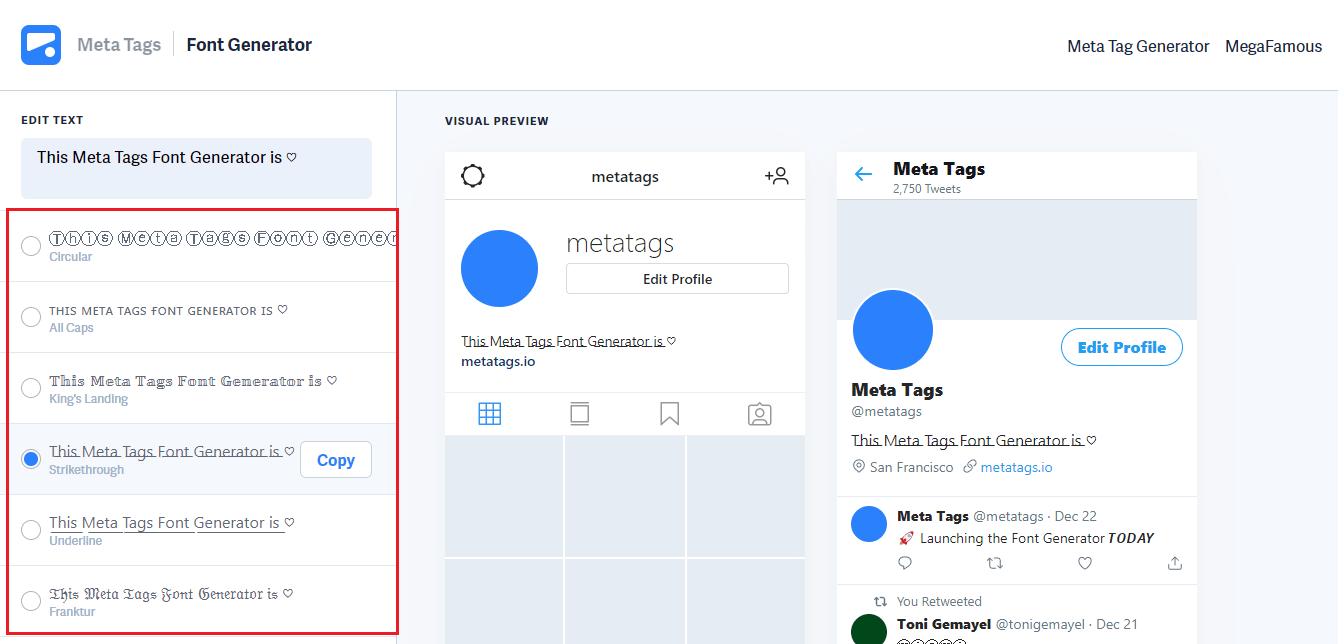Select the Instagram feed view icon
This screenshot has width=1338, height=644.
(x=580, y=414)
